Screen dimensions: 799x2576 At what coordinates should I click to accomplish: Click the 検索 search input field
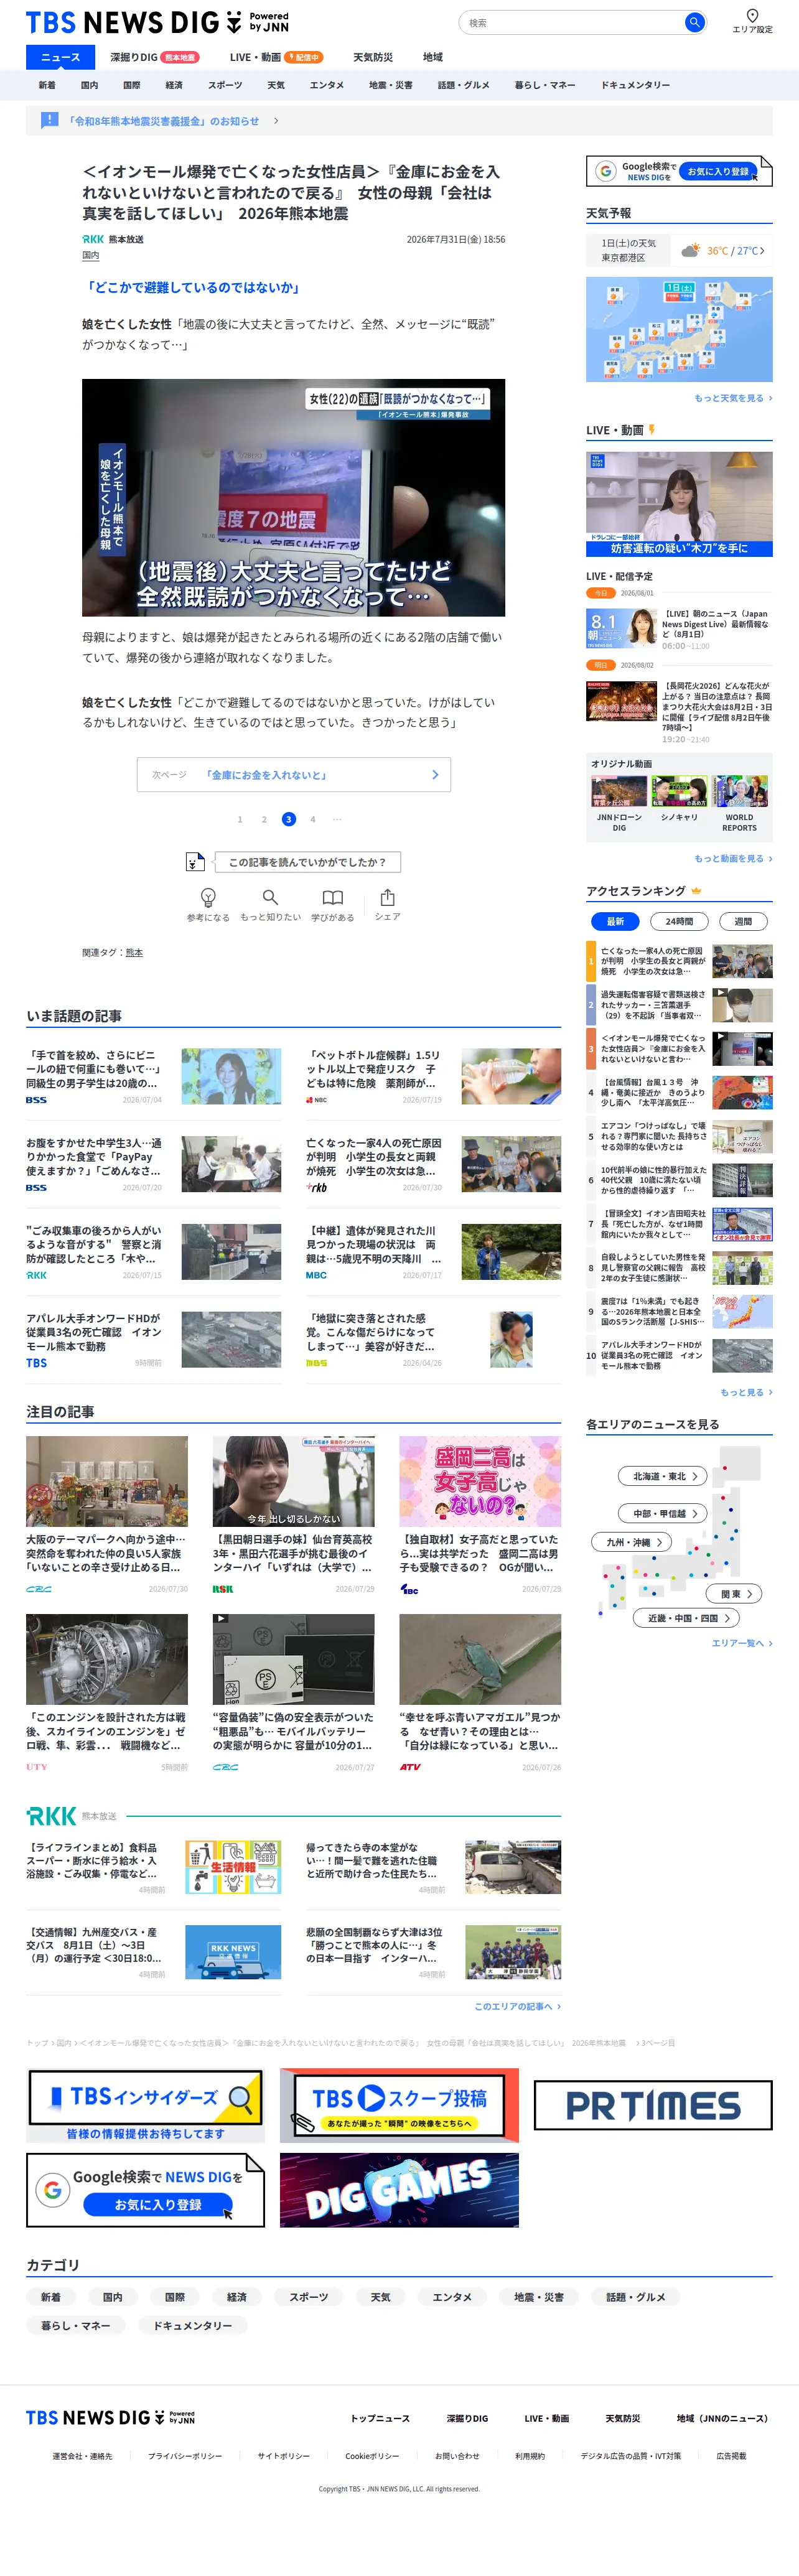coord(571,22)
